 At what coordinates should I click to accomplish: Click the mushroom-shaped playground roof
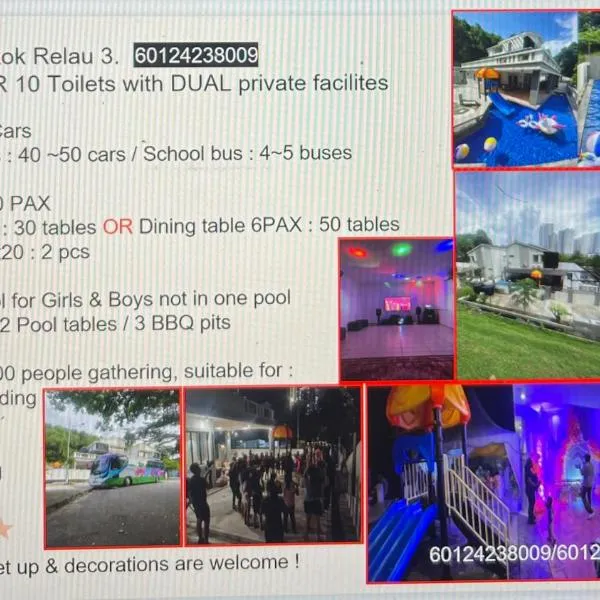[x=428, y=406]
